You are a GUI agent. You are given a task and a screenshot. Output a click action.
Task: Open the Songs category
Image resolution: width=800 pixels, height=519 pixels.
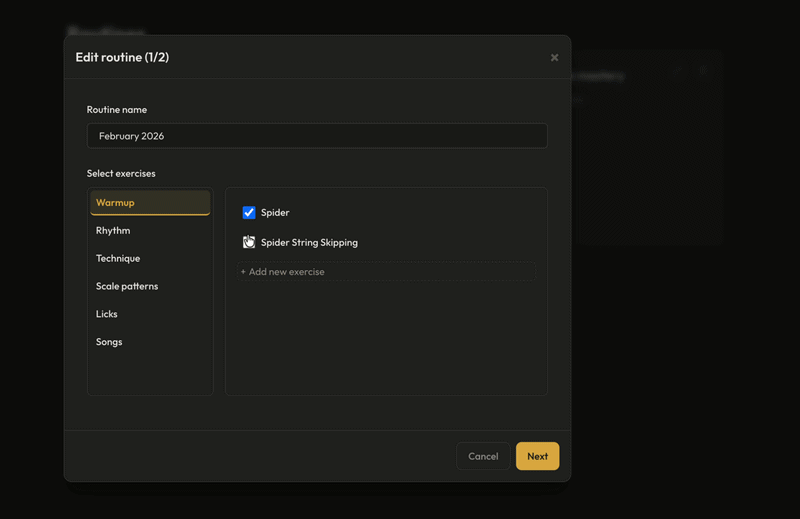tap(150, 342)
